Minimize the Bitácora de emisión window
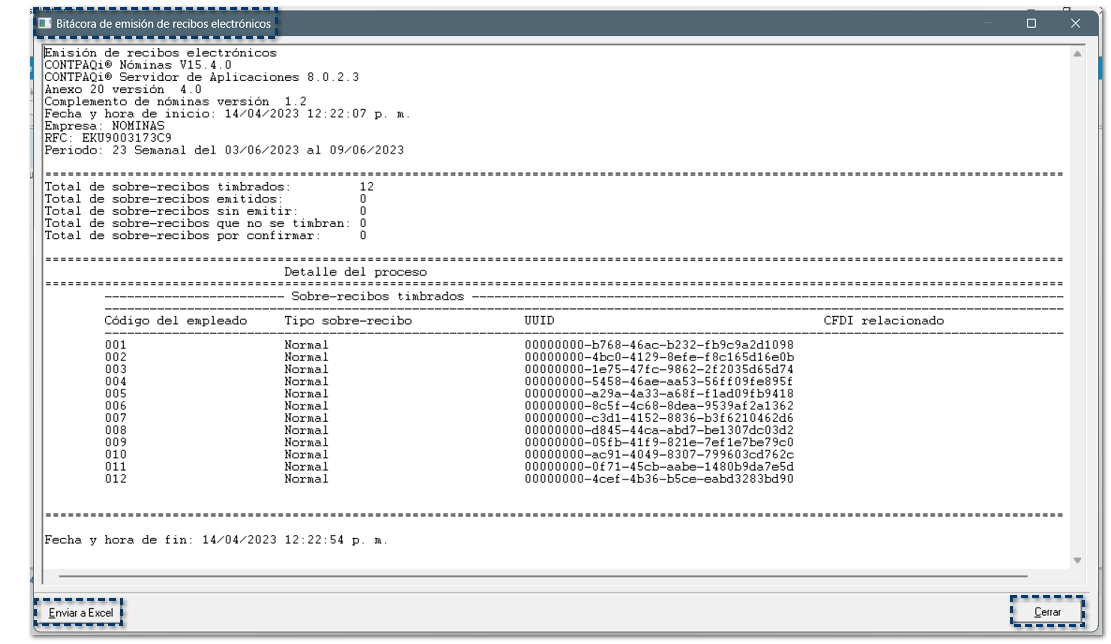The height and width of the screenshot is (644, 1111). click(x=986, y=23)
